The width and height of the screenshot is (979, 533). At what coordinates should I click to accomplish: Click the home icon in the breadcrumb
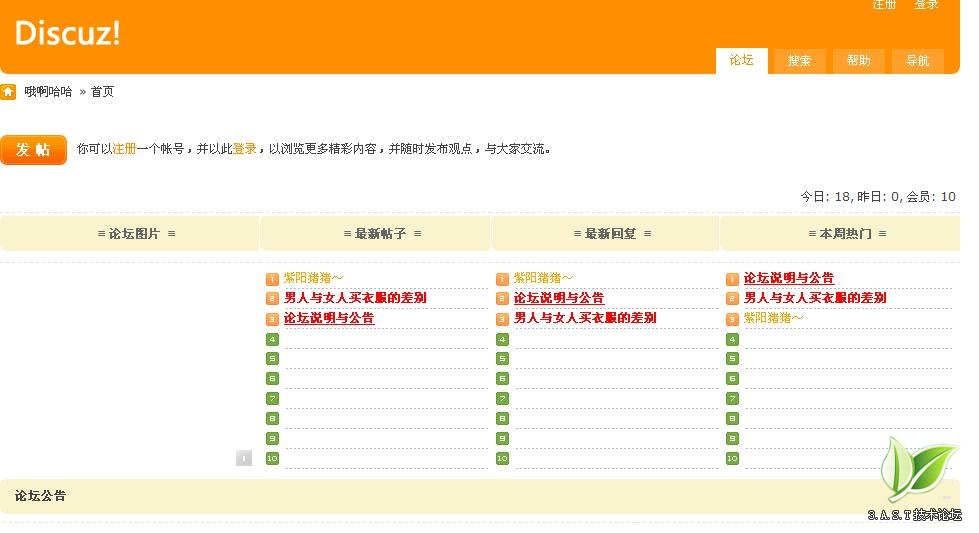[x=8, y=92]
